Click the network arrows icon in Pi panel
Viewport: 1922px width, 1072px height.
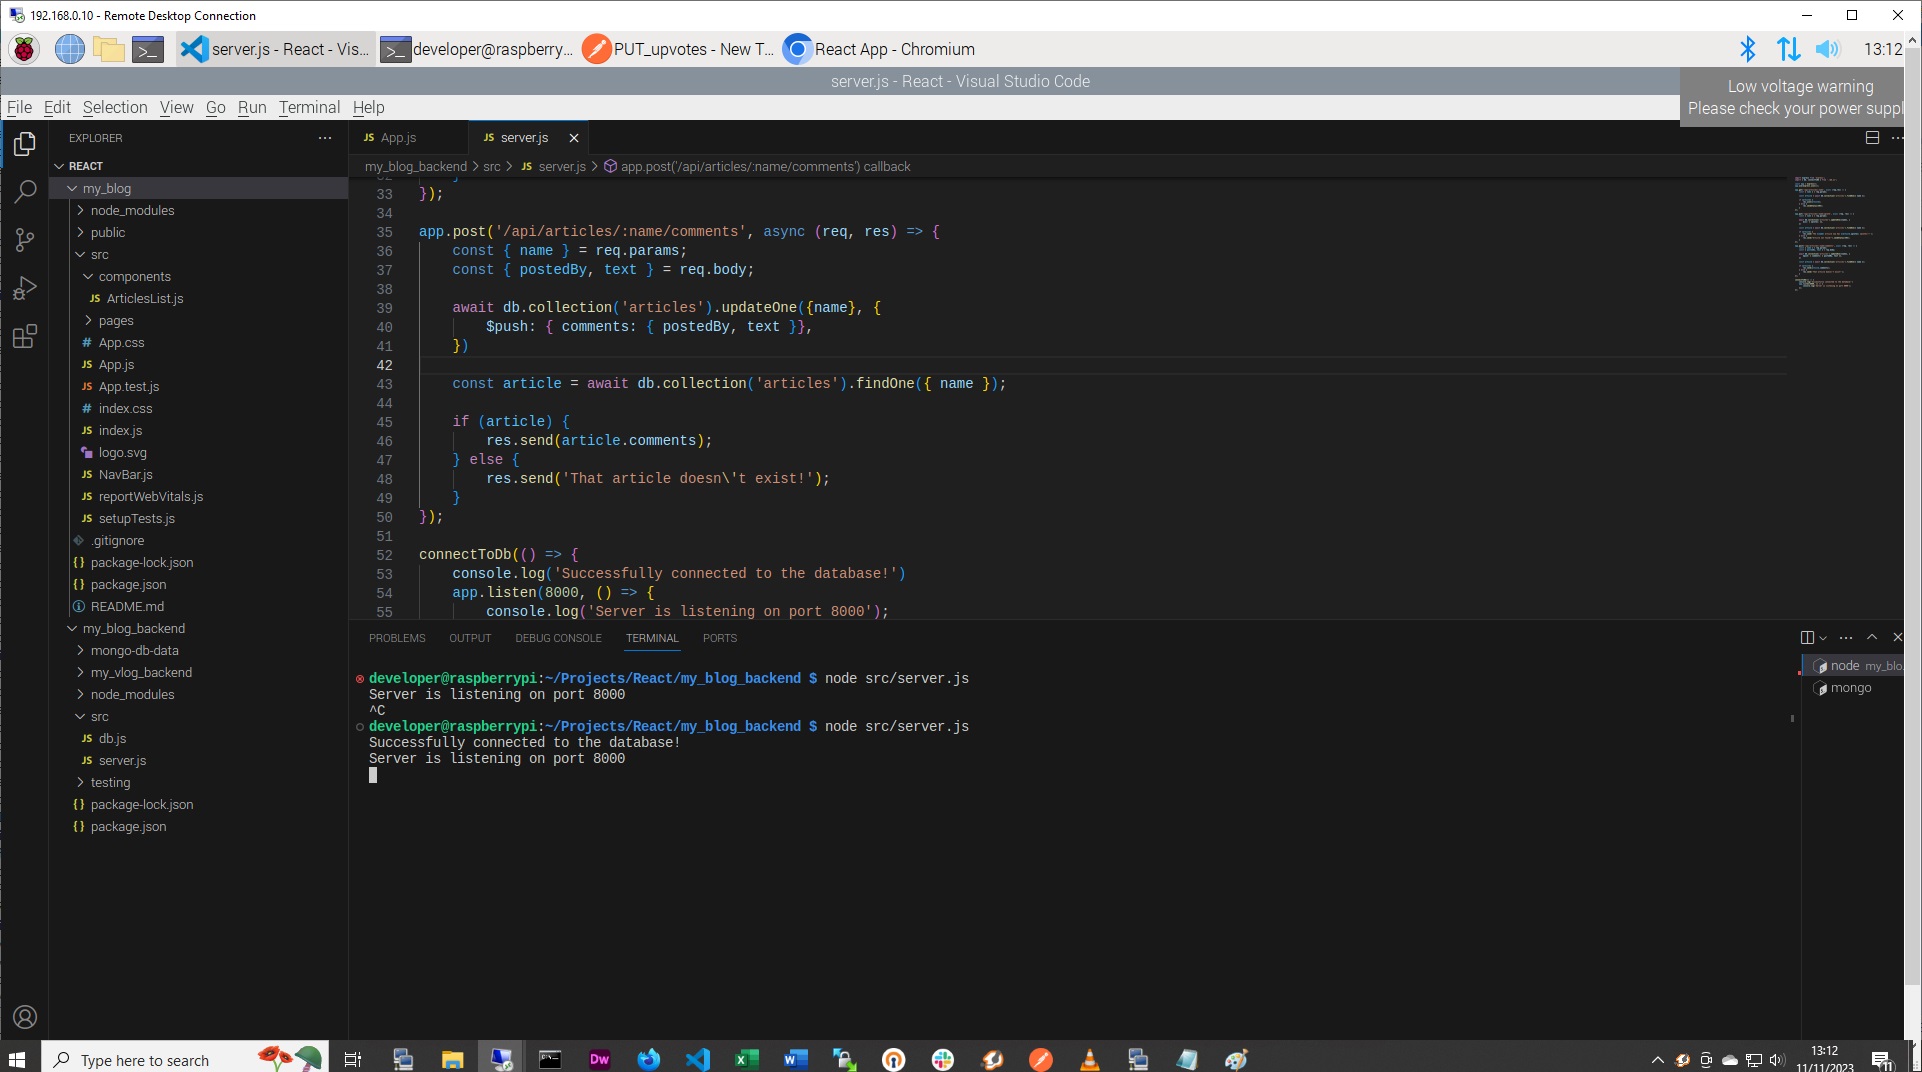click(1788, 49)
